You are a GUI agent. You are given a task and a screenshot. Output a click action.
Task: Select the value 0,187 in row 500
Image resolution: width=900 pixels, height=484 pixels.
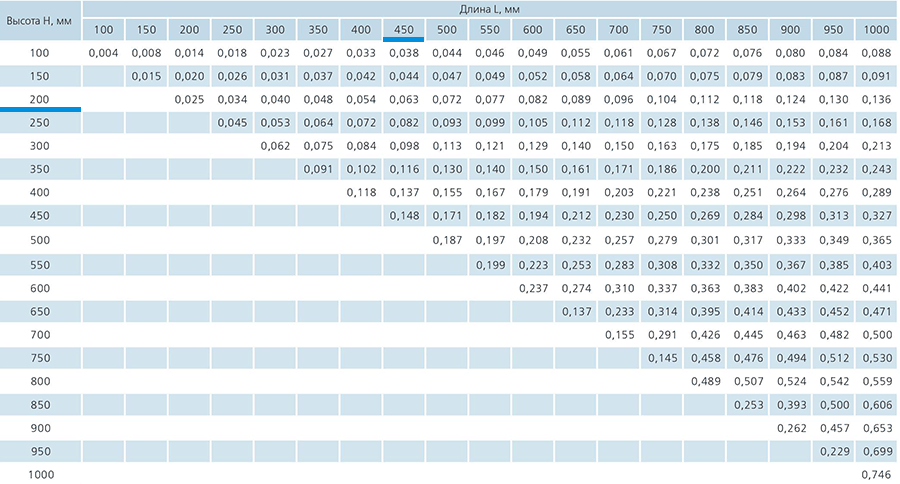[x=447, y=240]
